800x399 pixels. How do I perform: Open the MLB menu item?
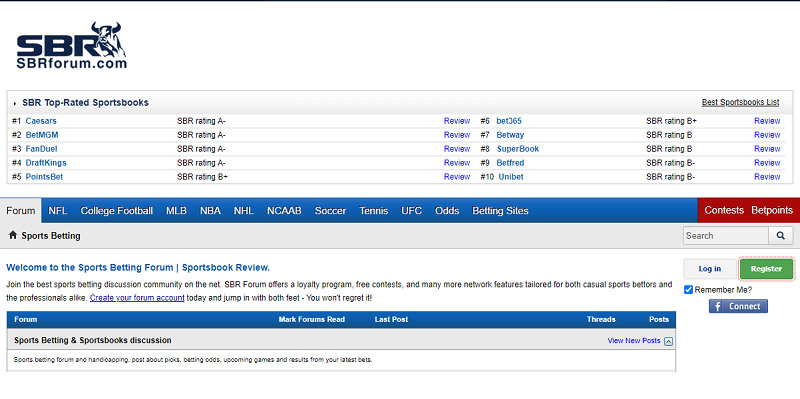pyautogui.click(x=177, y=211)
